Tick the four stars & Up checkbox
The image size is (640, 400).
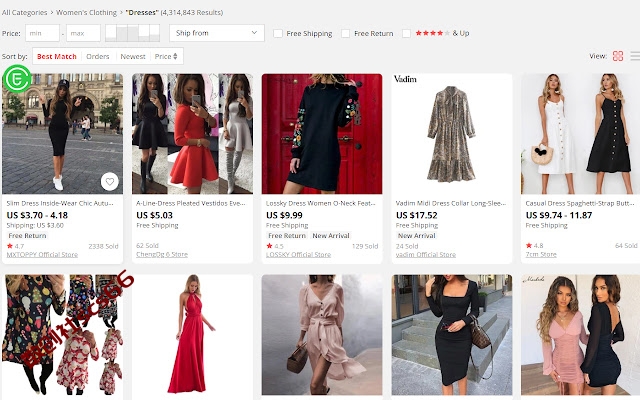pyautogui.click(x=407, y=33)
